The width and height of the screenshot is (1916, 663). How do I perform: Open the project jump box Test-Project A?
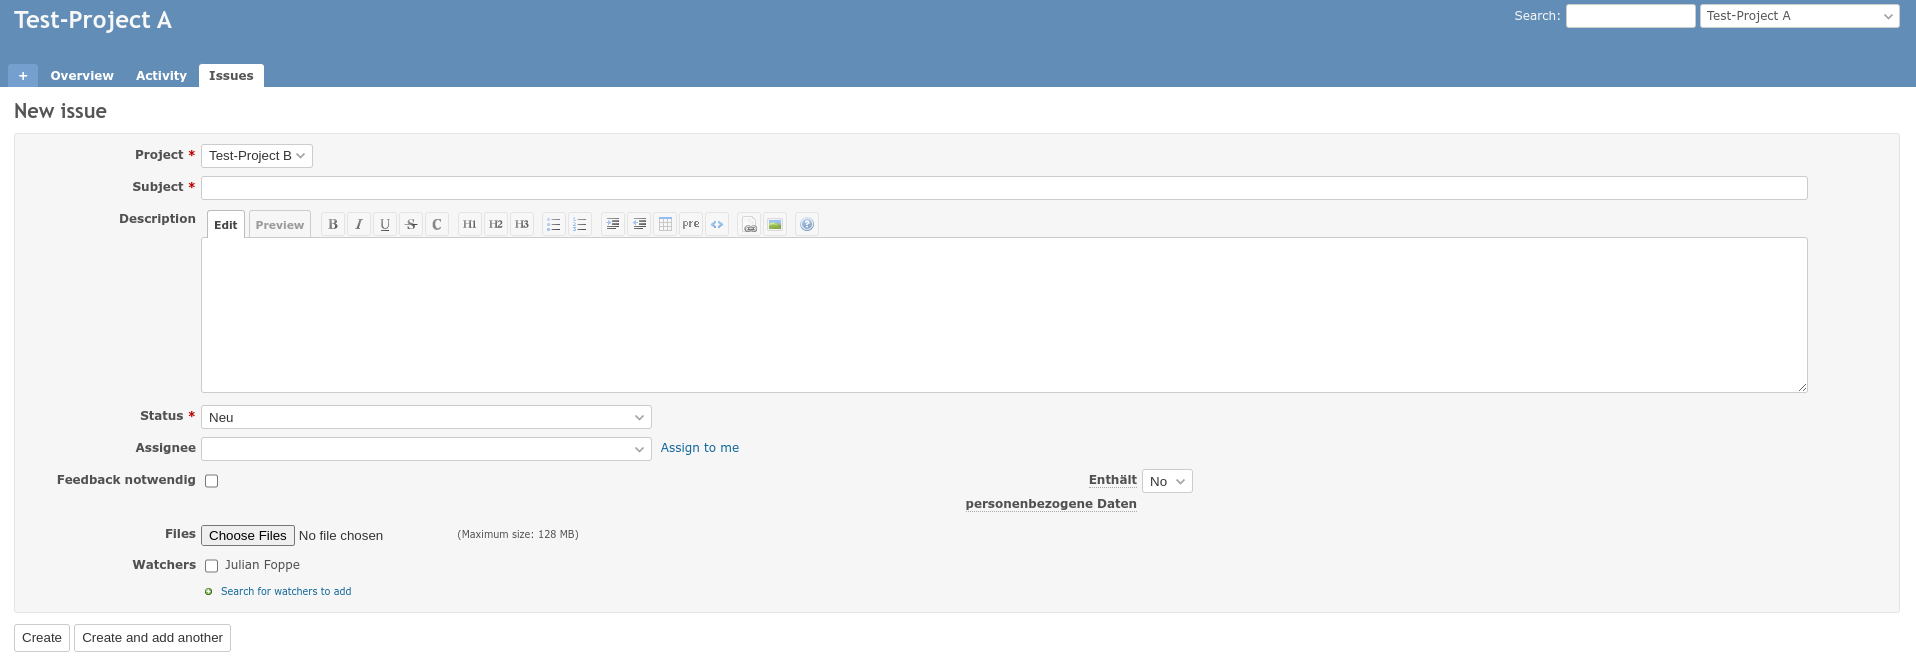(1799, 16)
